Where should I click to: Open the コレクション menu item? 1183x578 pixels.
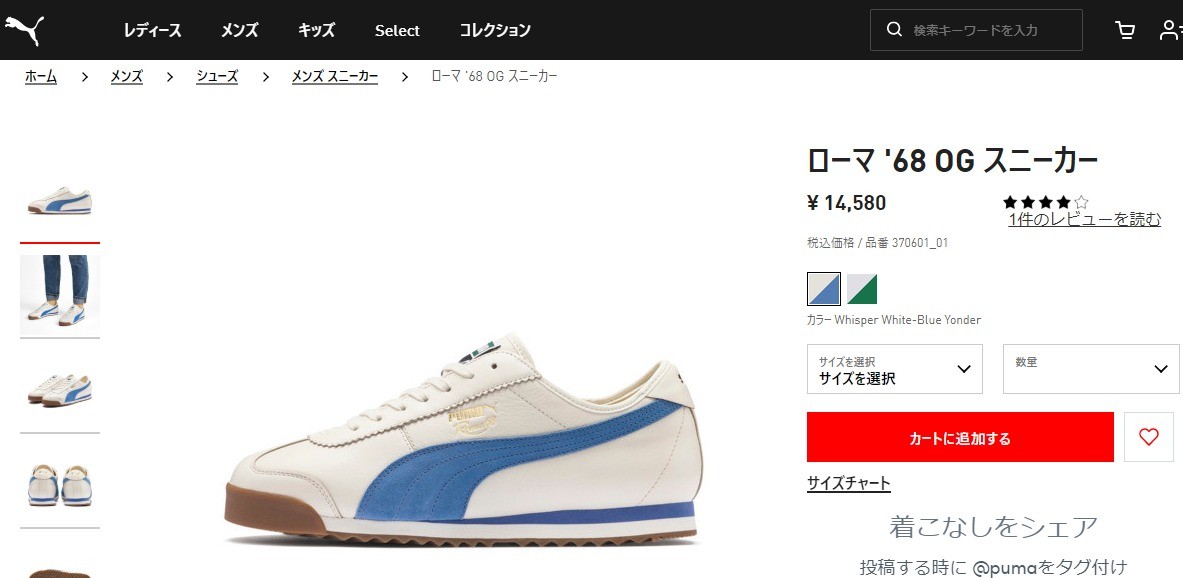495,30
